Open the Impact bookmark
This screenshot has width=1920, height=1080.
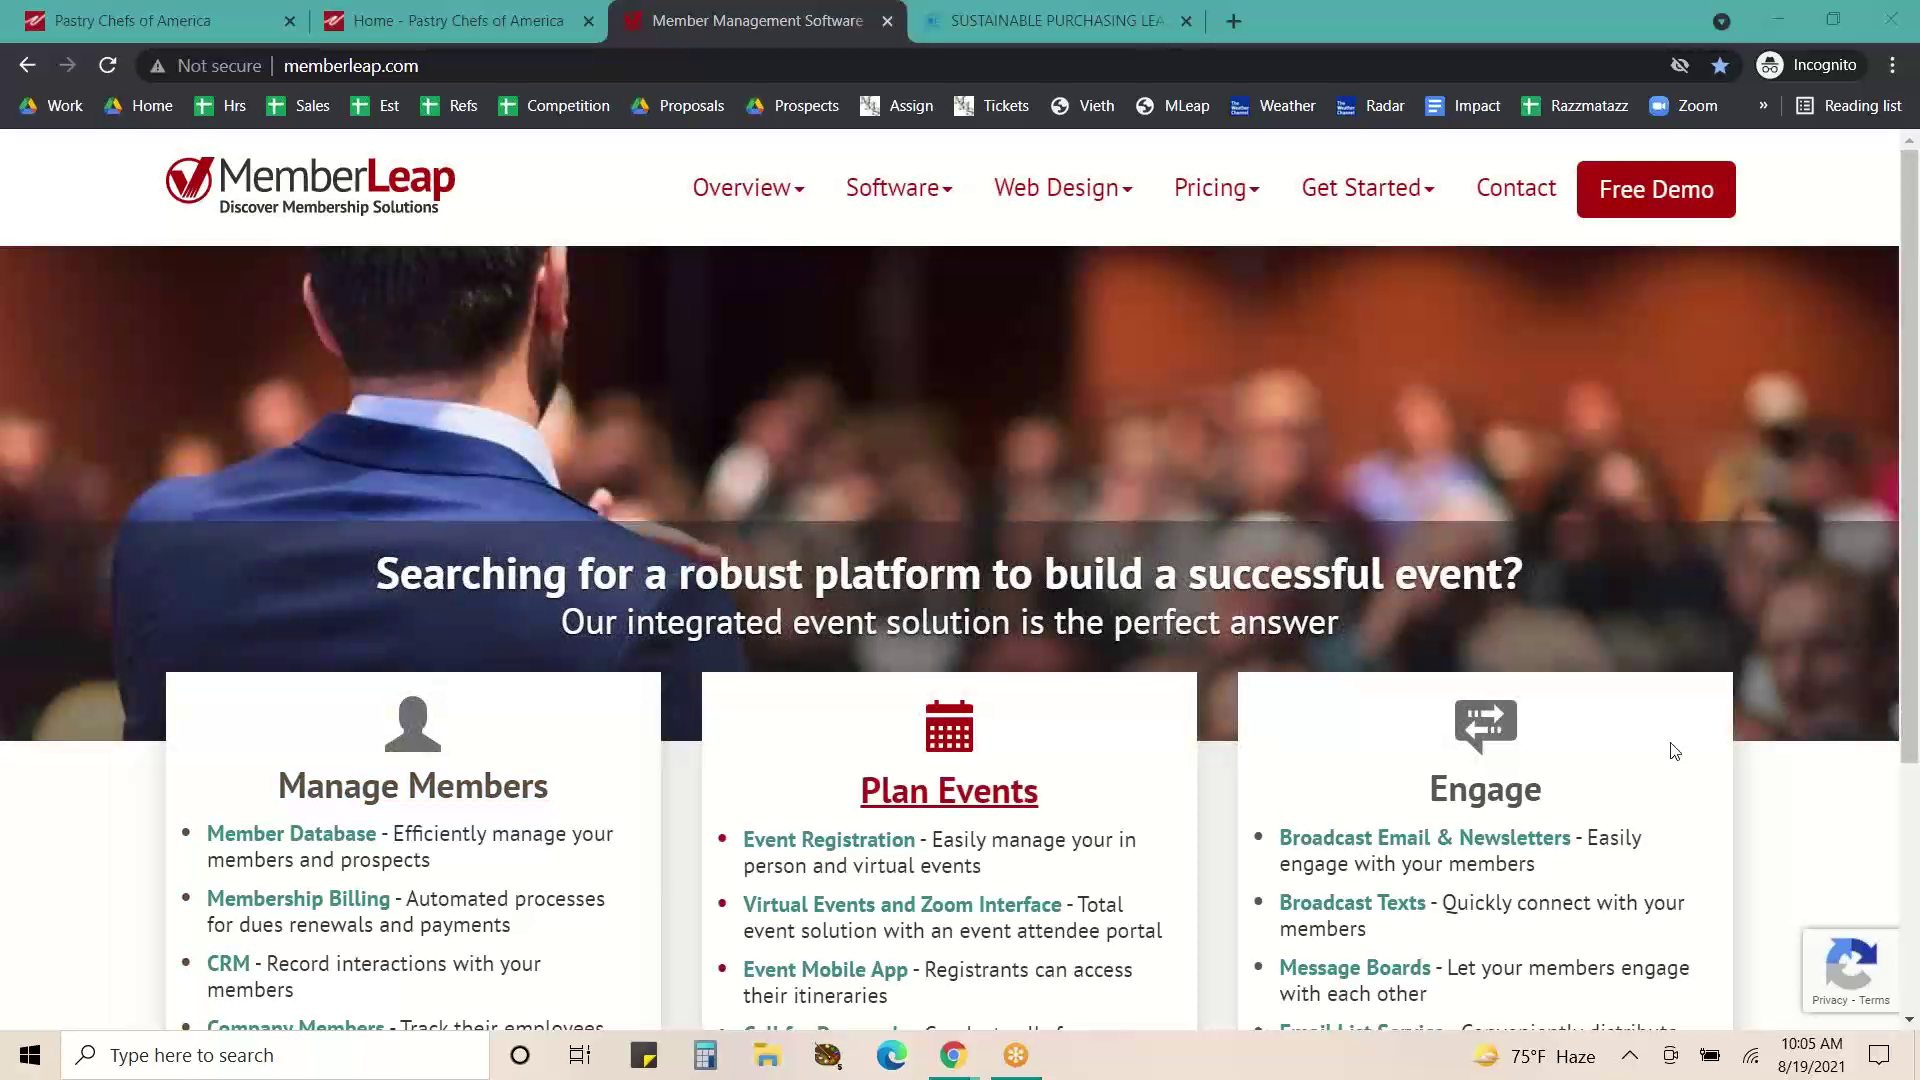(1463, 106)
